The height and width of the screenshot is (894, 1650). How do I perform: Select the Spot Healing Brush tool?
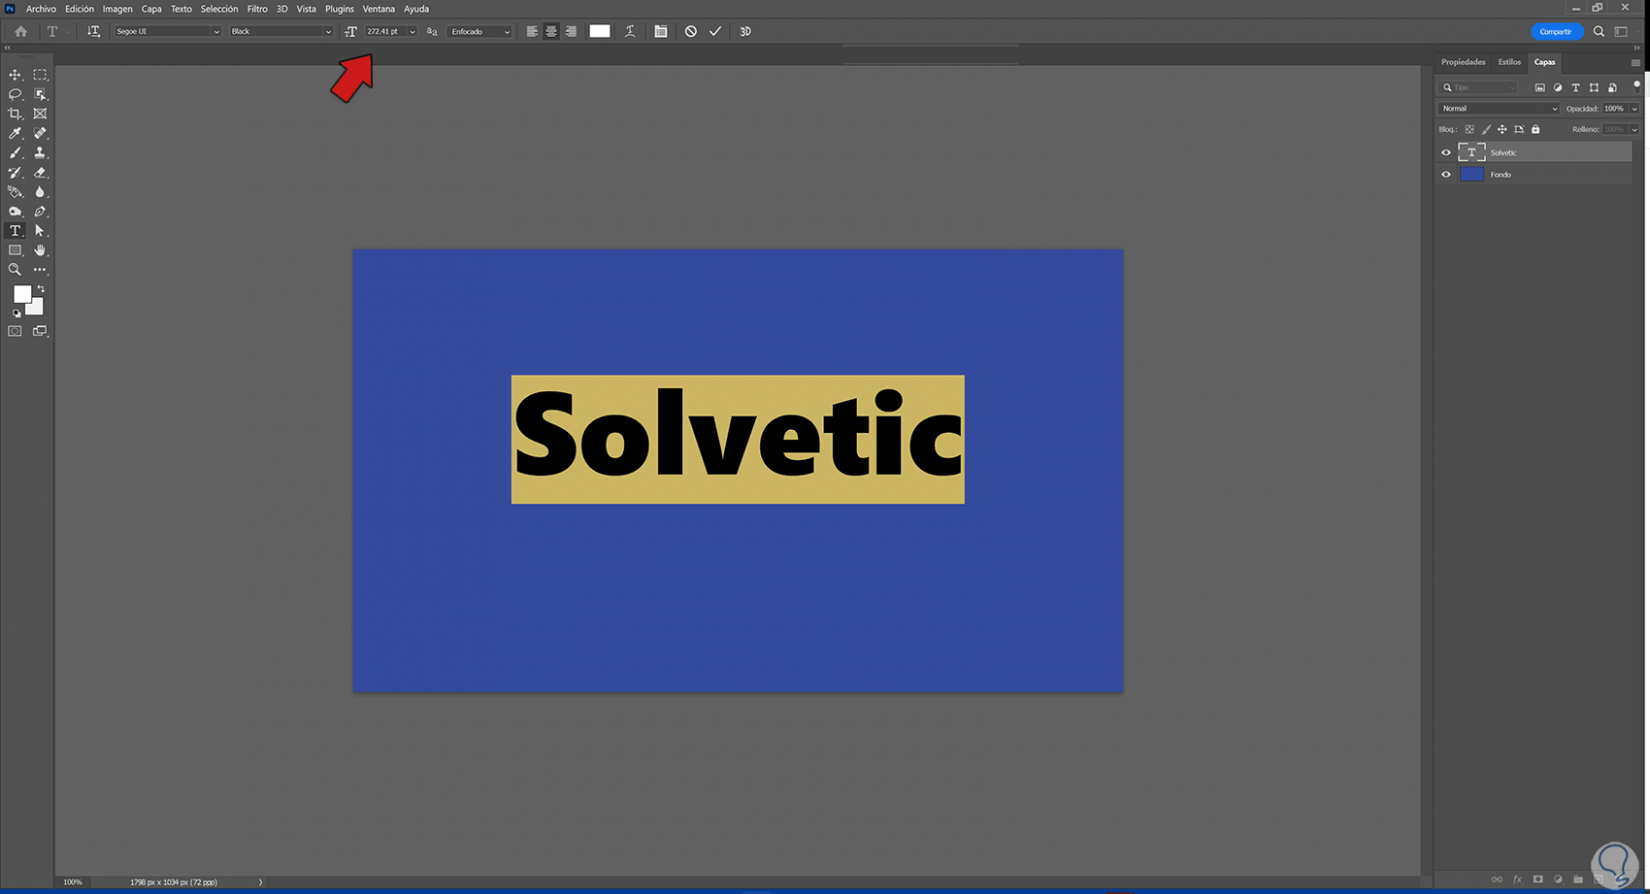pos(40,133)
